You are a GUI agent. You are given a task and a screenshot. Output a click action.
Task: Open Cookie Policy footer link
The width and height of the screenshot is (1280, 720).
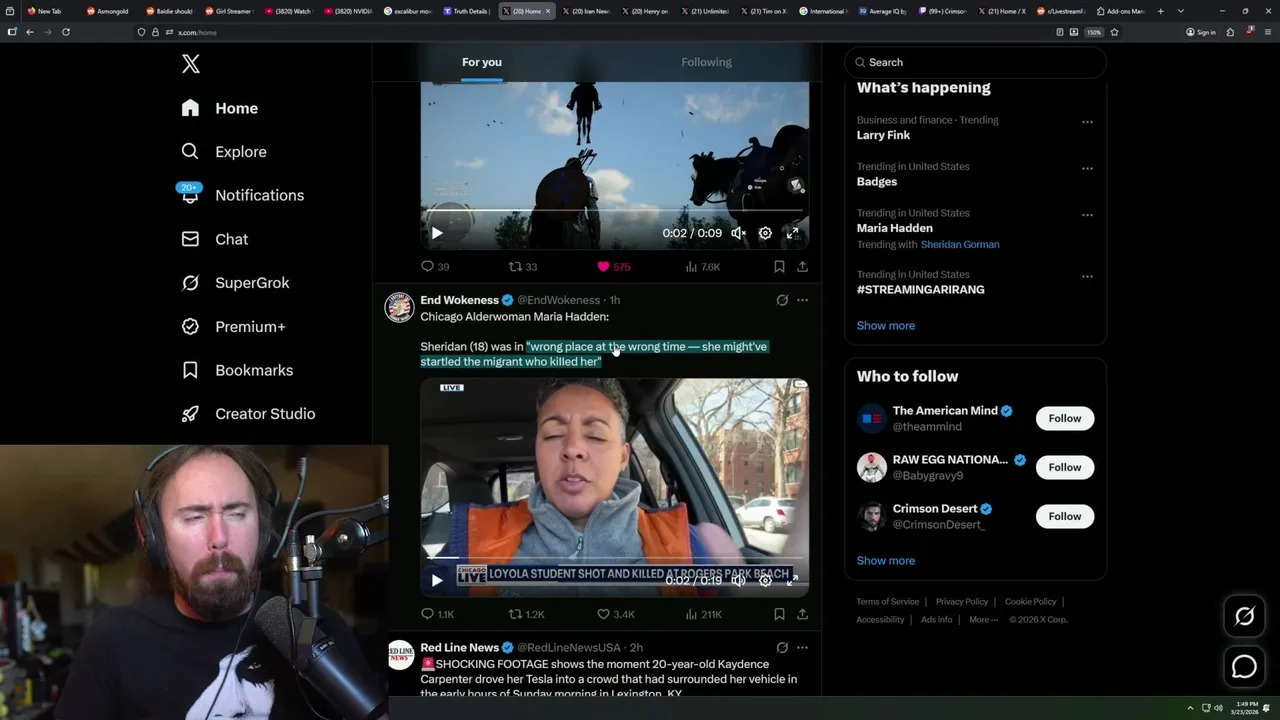1031,602
